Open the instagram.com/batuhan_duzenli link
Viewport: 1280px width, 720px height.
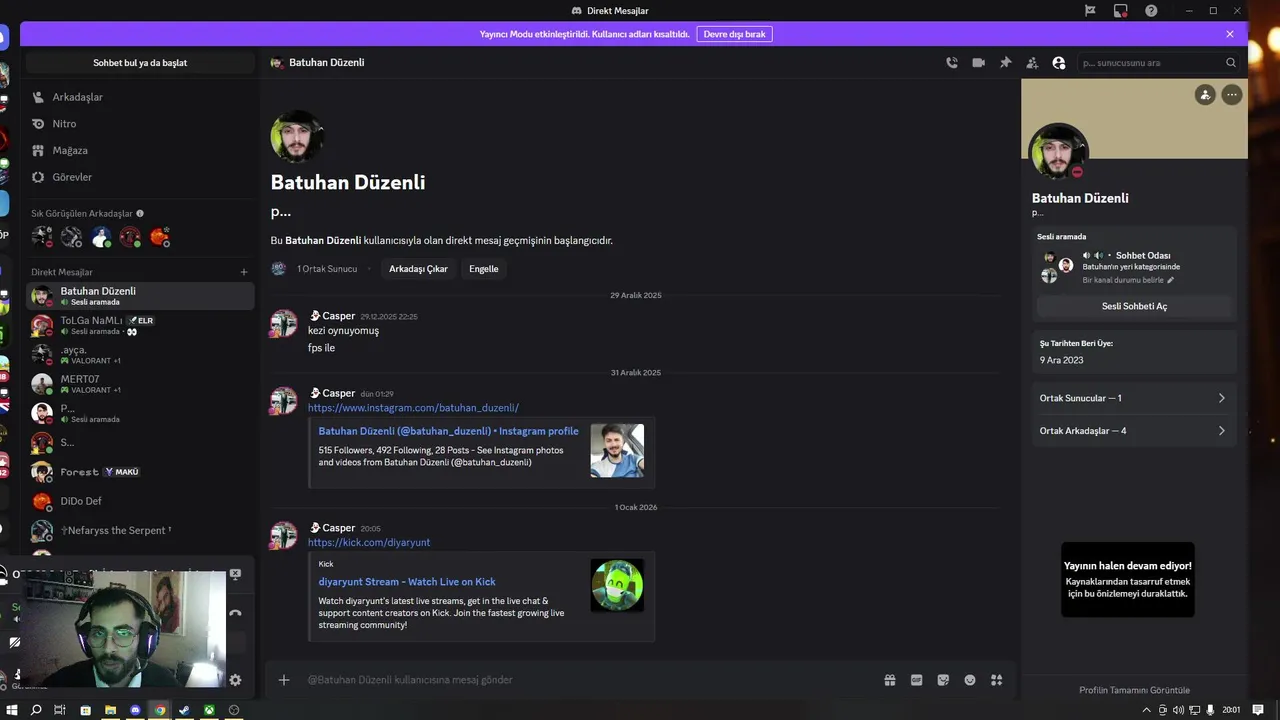tap(413, 408)
